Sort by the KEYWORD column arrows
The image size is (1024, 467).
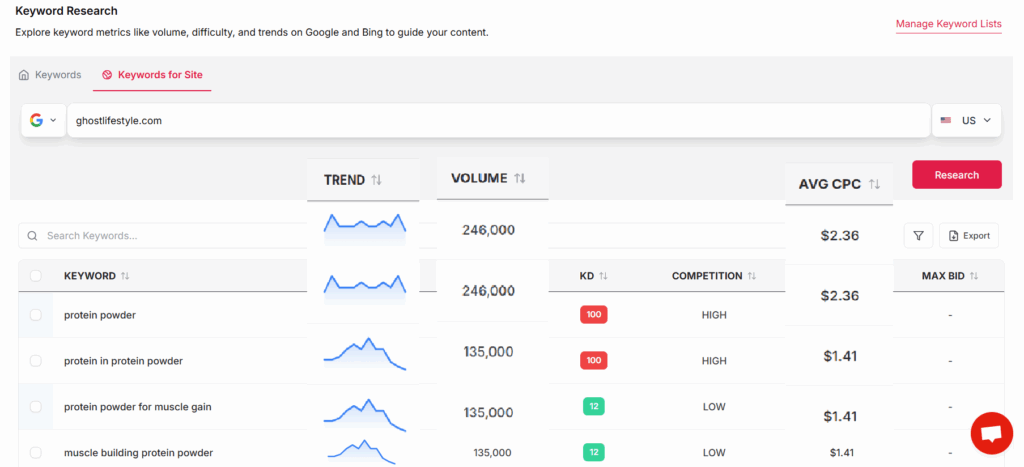[125, 276]
